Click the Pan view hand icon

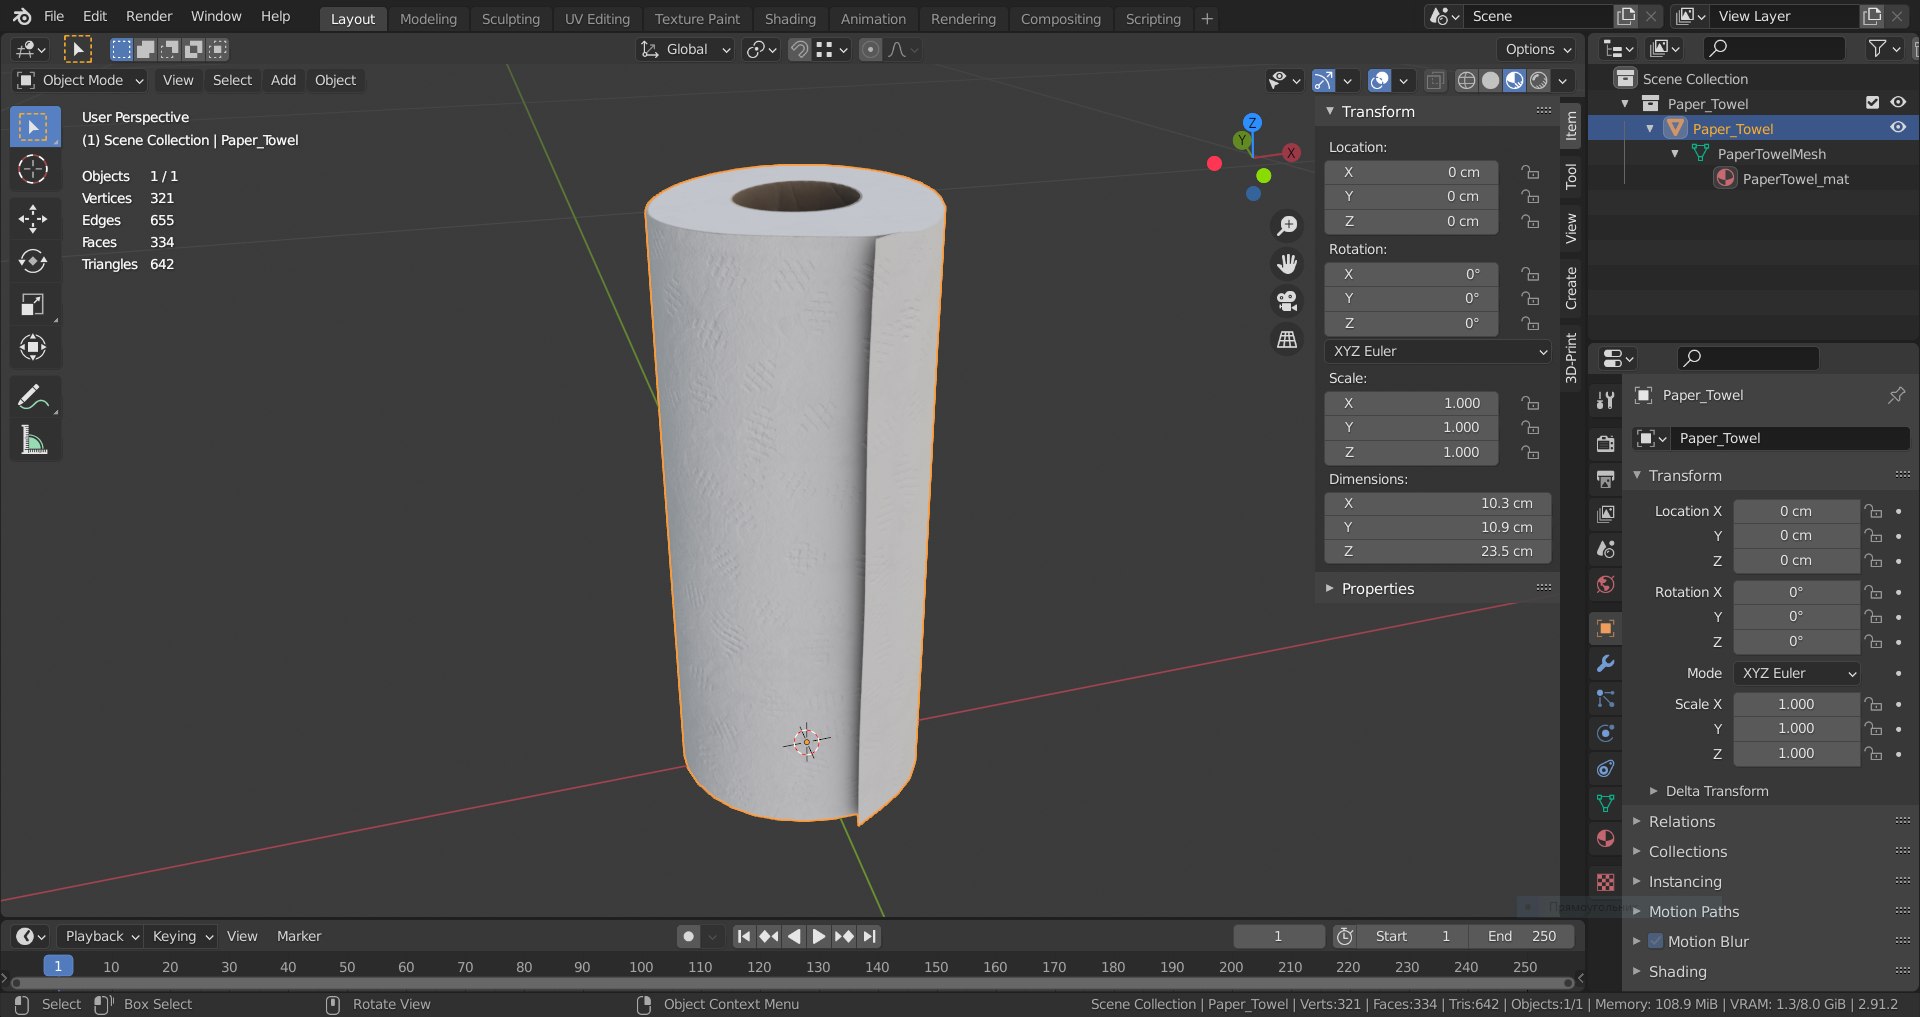[x=1287, y=264]
